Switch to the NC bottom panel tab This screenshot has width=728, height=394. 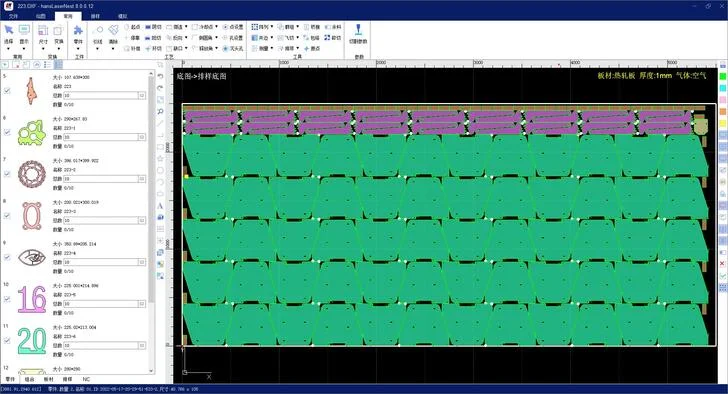(x=86, y=380)
